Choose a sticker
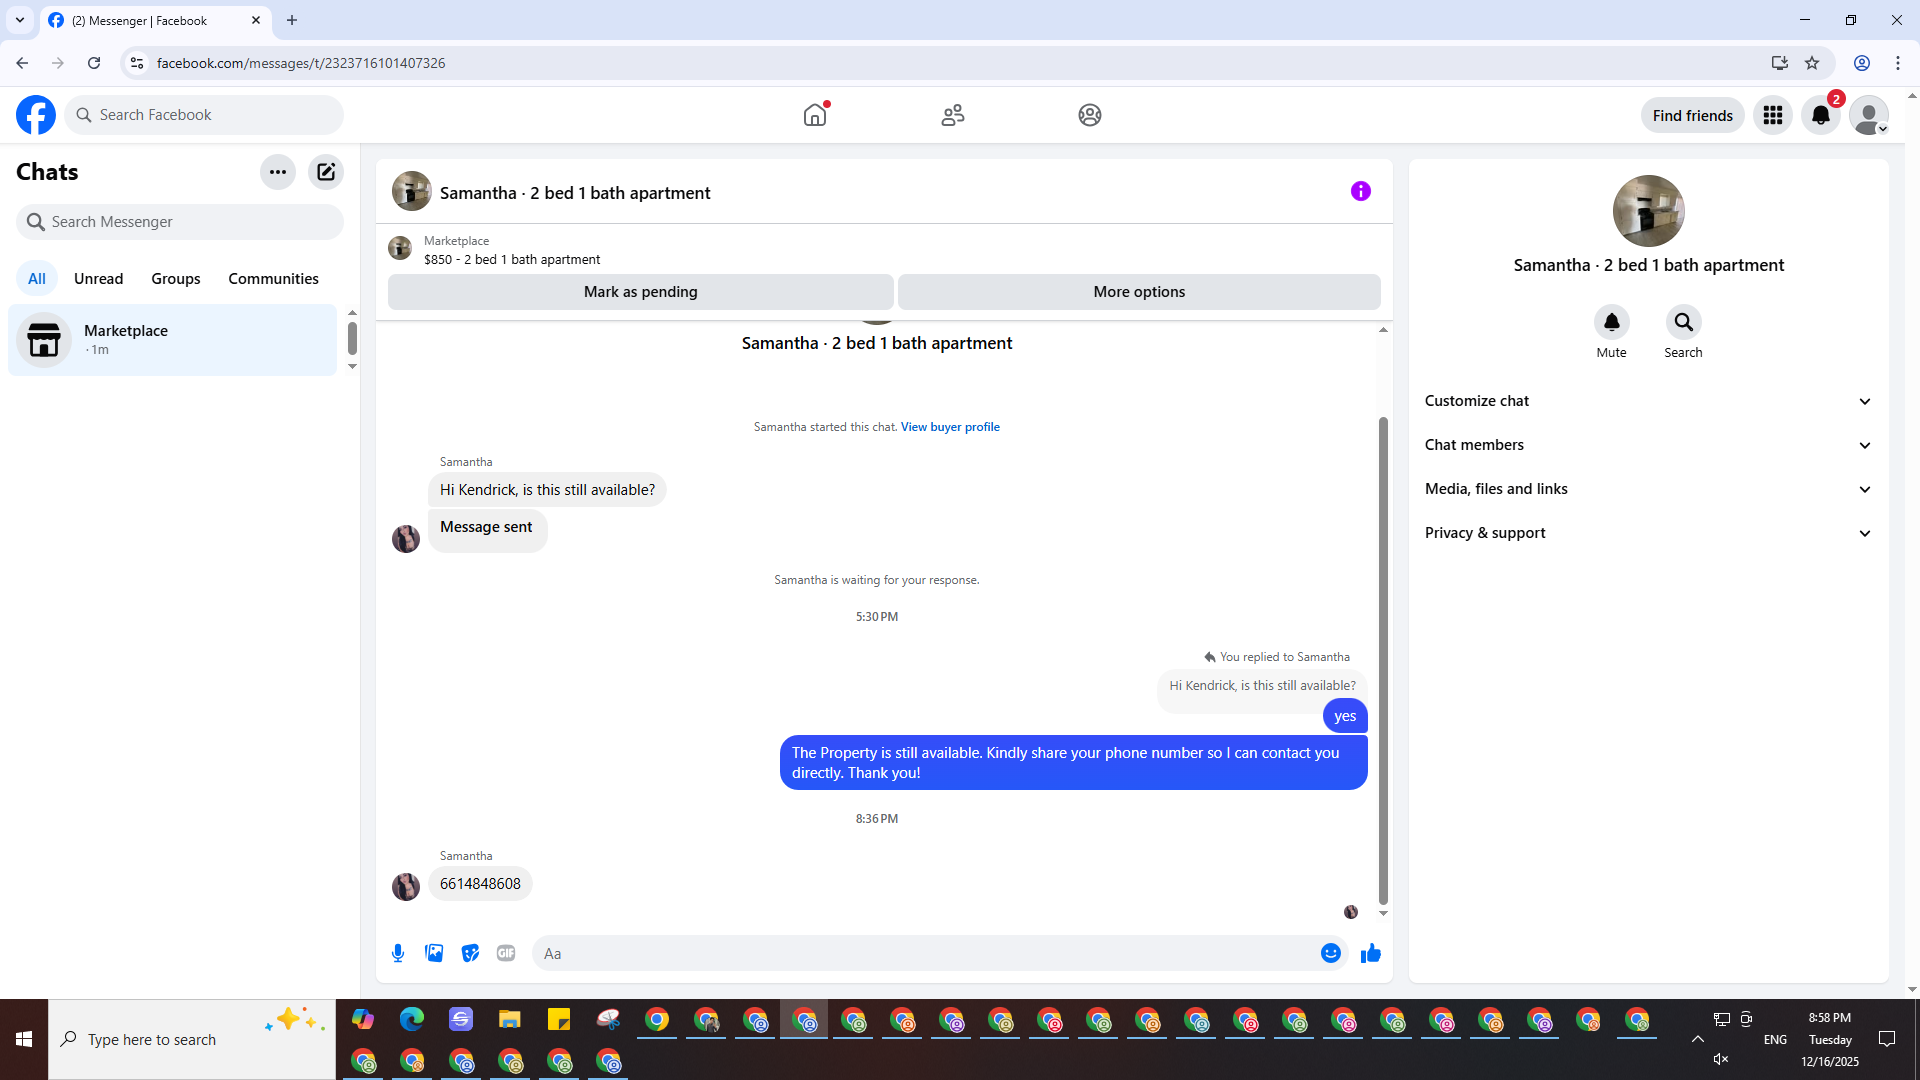This screenshot has height=1080, width=1920. (470, 953)
